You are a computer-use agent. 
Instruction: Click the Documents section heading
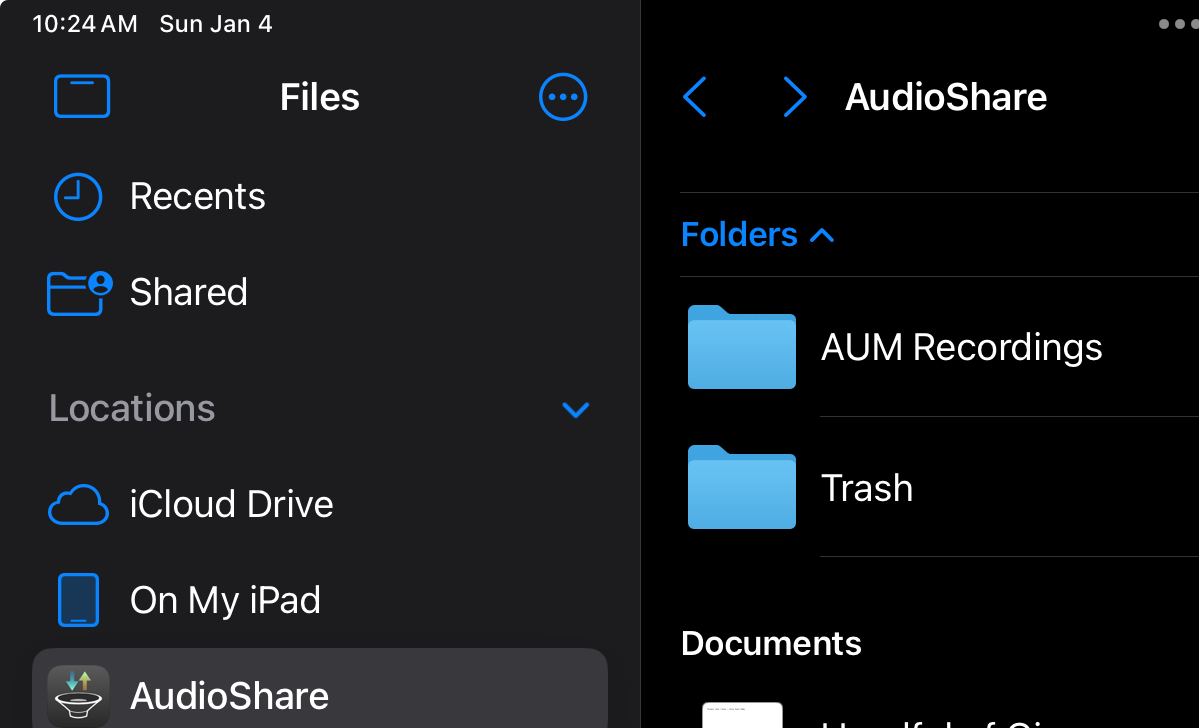[x=771, y=644]
